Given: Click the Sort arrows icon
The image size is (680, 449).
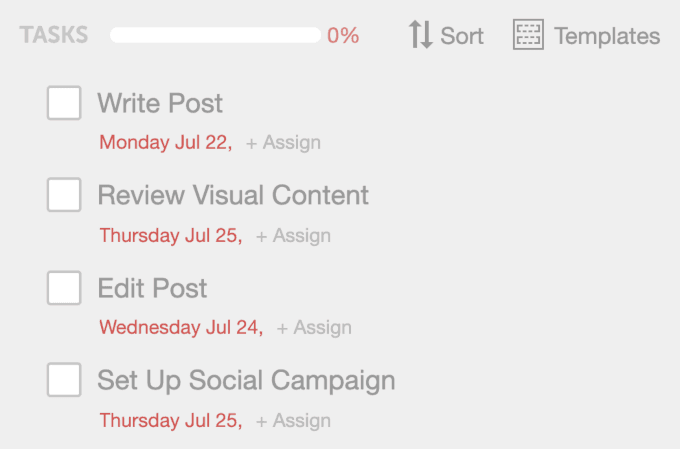Looking at the screenshot, I should tap(421, 35).
